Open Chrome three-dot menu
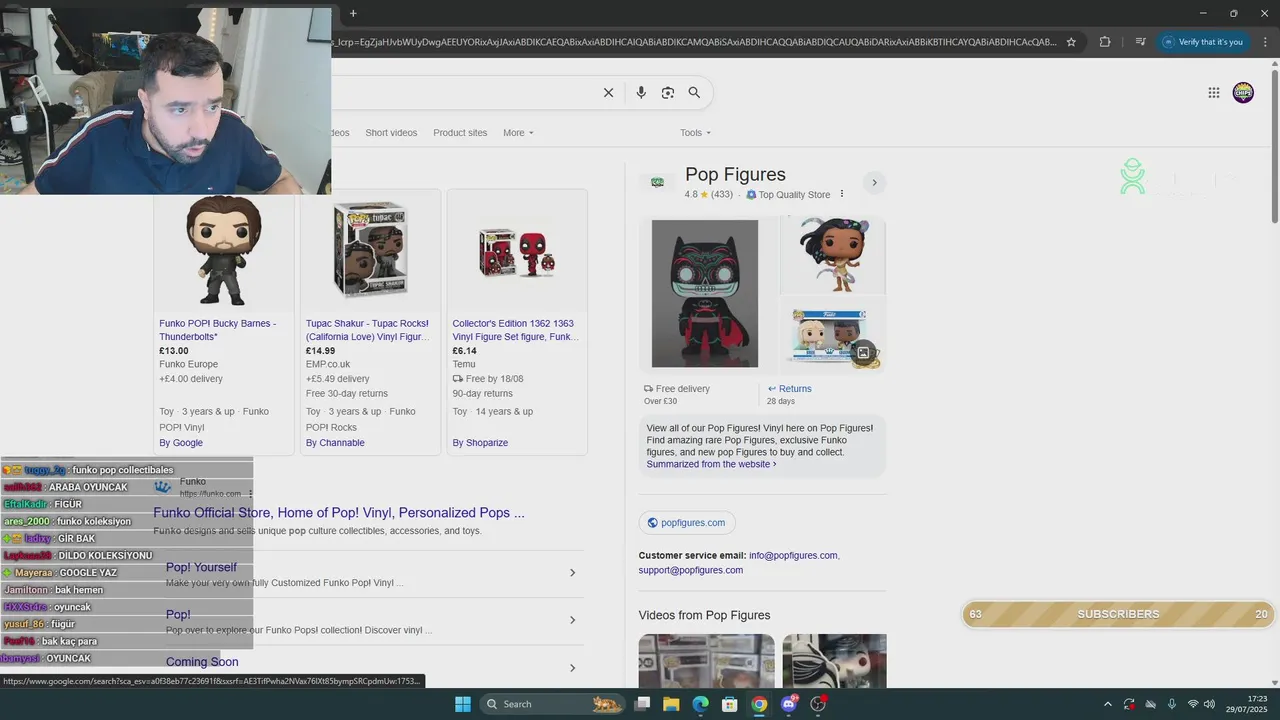 pos(1264,42)
